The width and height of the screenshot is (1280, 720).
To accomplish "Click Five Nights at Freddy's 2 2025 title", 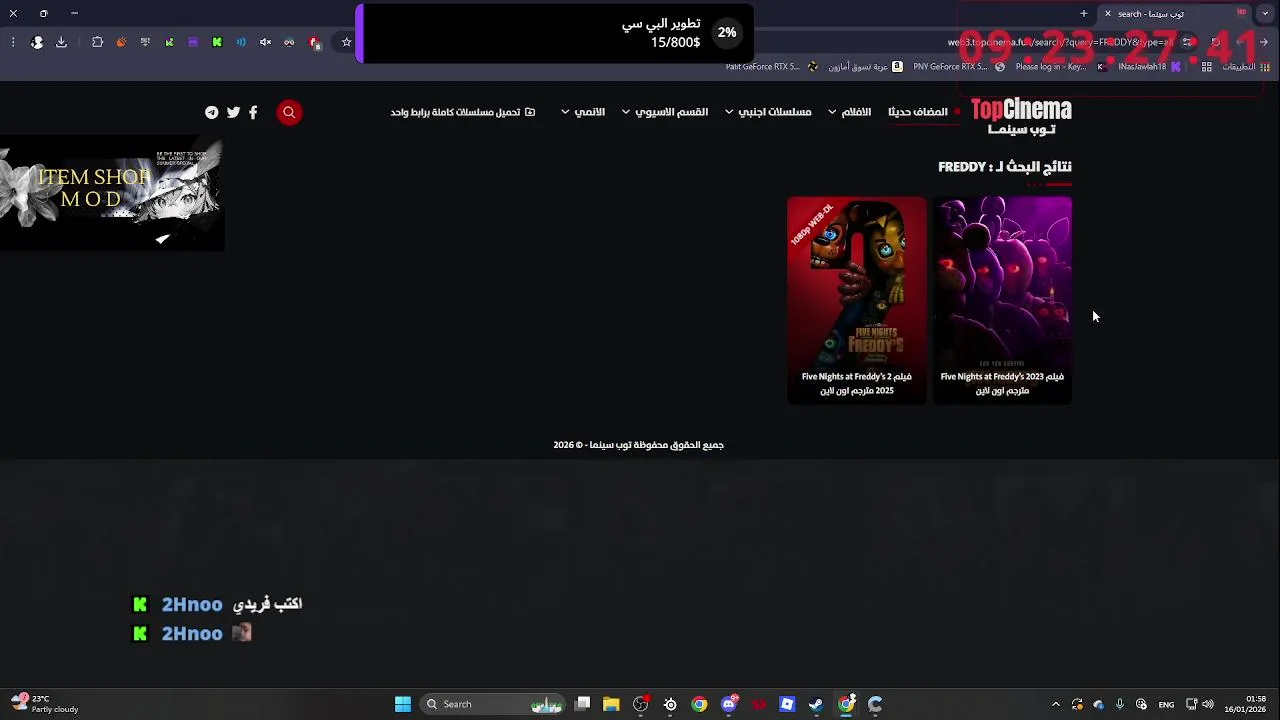I will pyautogui.click(x=857, y=384).
